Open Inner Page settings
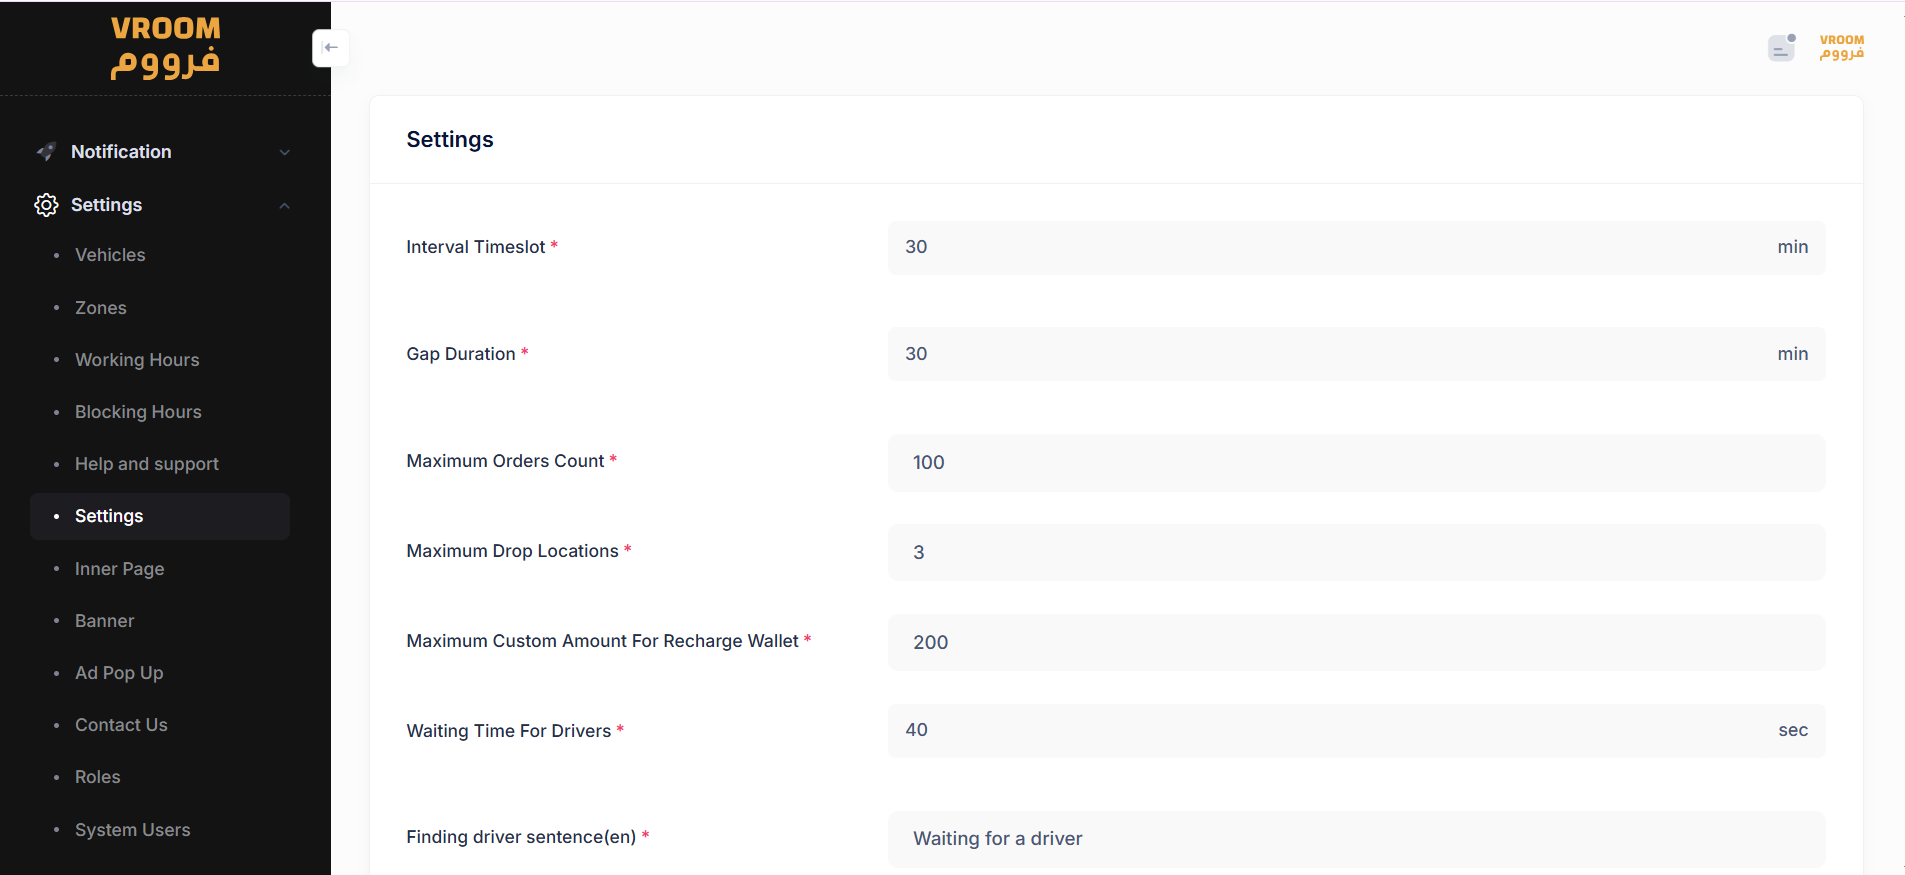Image resolution: width=1905 pixels, height=875 pixels. pyautogui.click(x=120, y=569)
